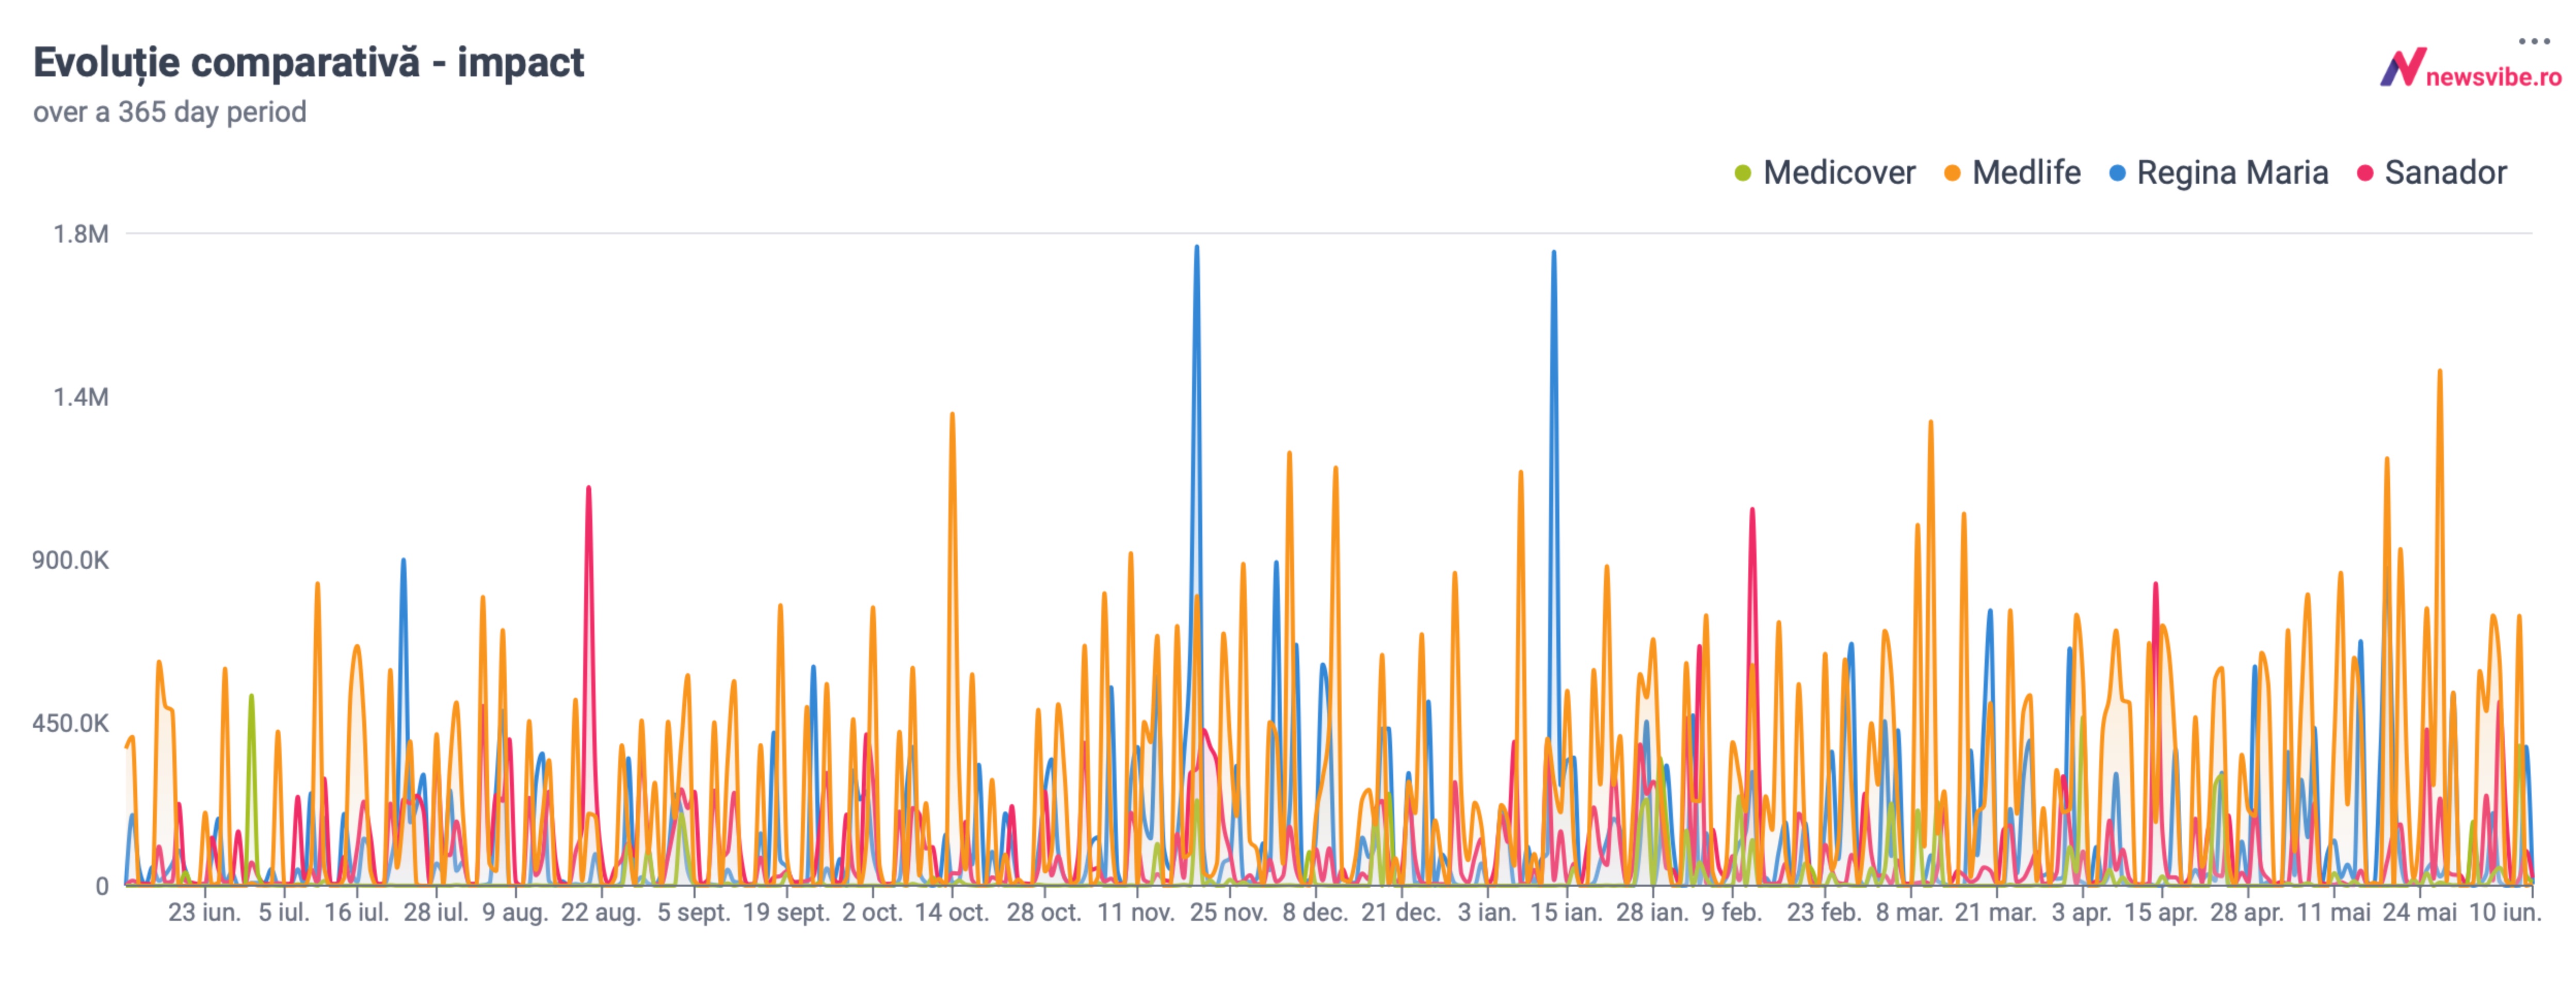Click the 21 mar. date label

tap(1996, 912)
